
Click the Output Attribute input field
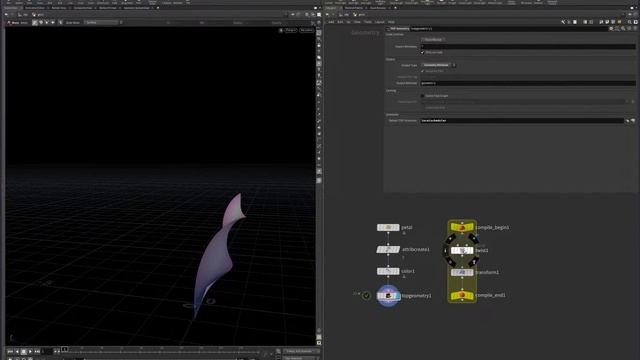528,83
